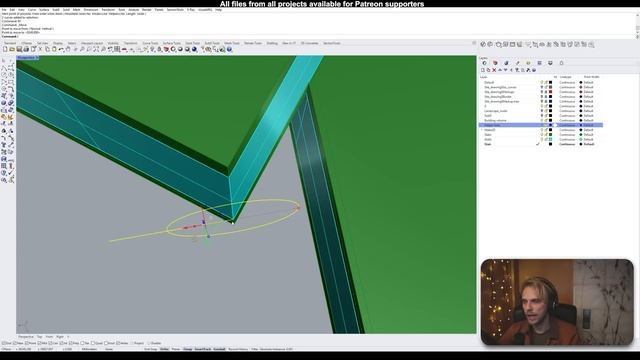Switch to the Solid Tools toolbar tab
Screen dimensions: 640x360
click(193, 43)
